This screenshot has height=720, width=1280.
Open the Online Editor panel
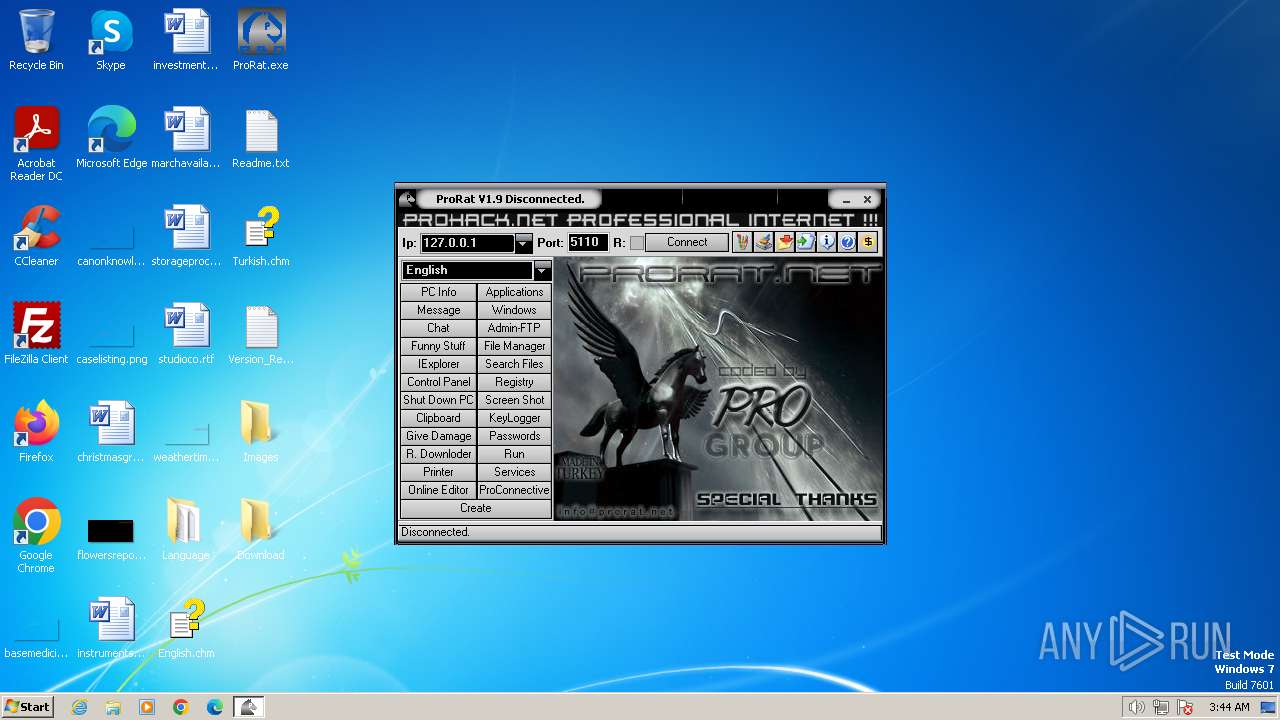point(438,490)
